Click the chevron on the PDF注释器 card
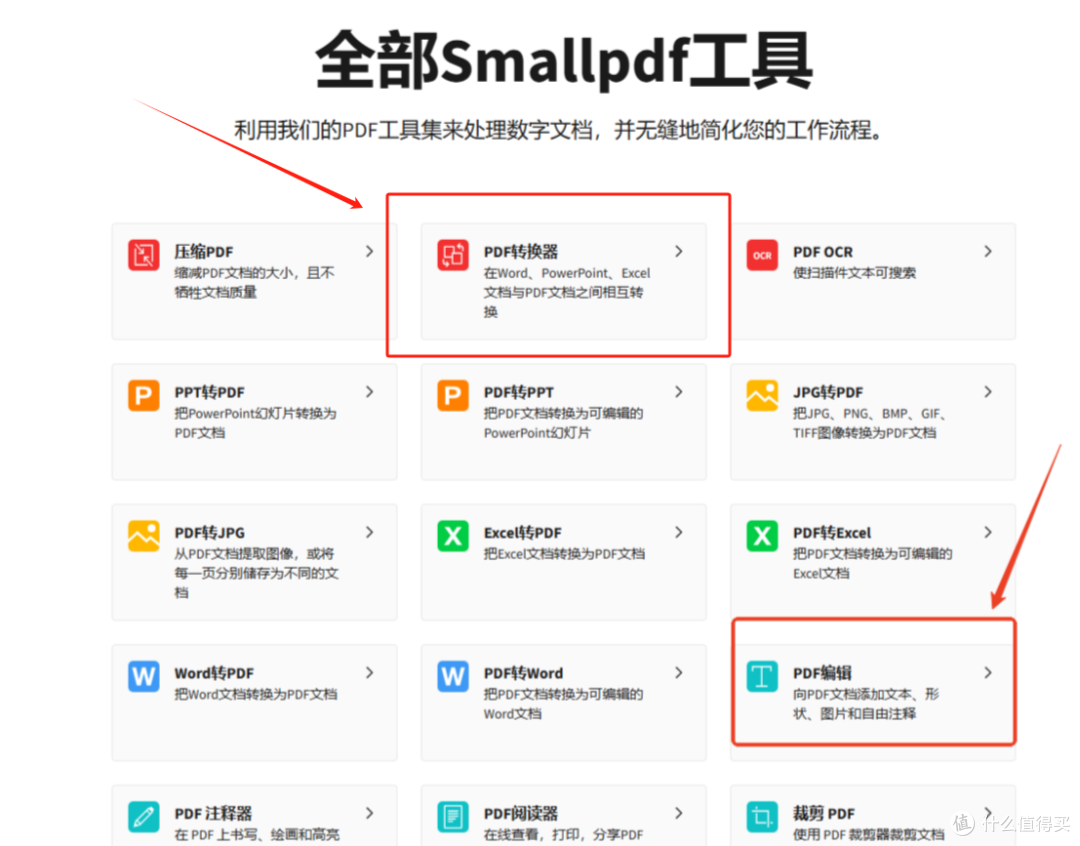The height and width of the screenshot is (846, 1080). tap(370, 814)
